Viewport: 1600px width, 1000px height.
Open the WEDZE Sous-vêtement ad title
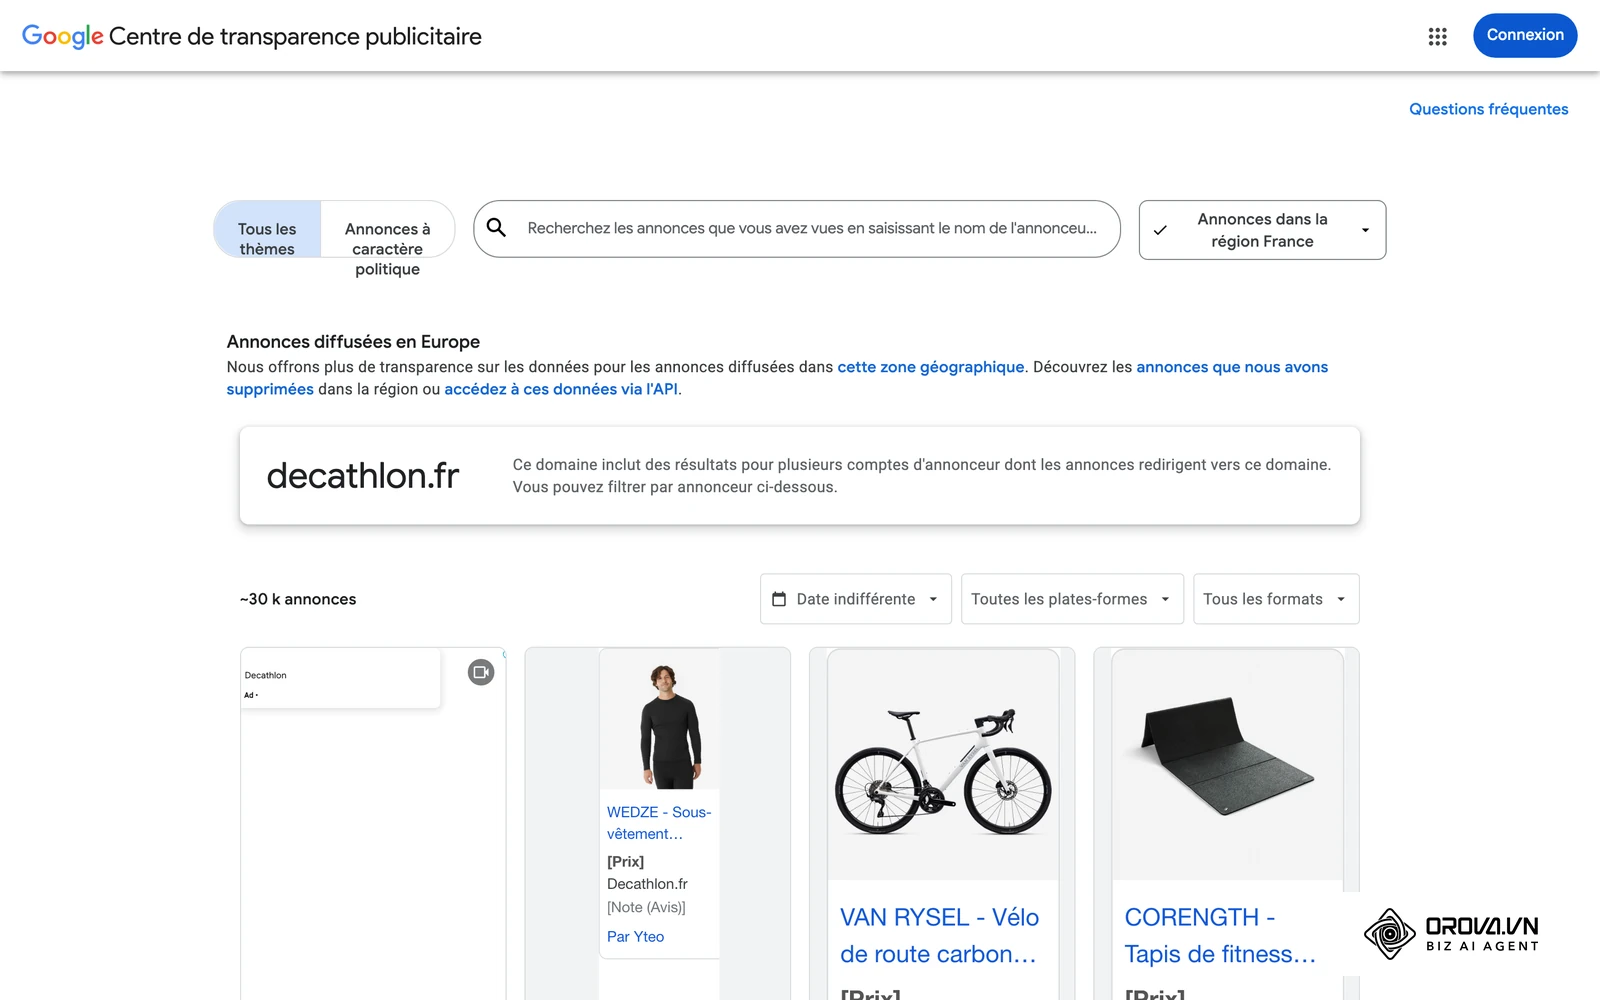658,823
